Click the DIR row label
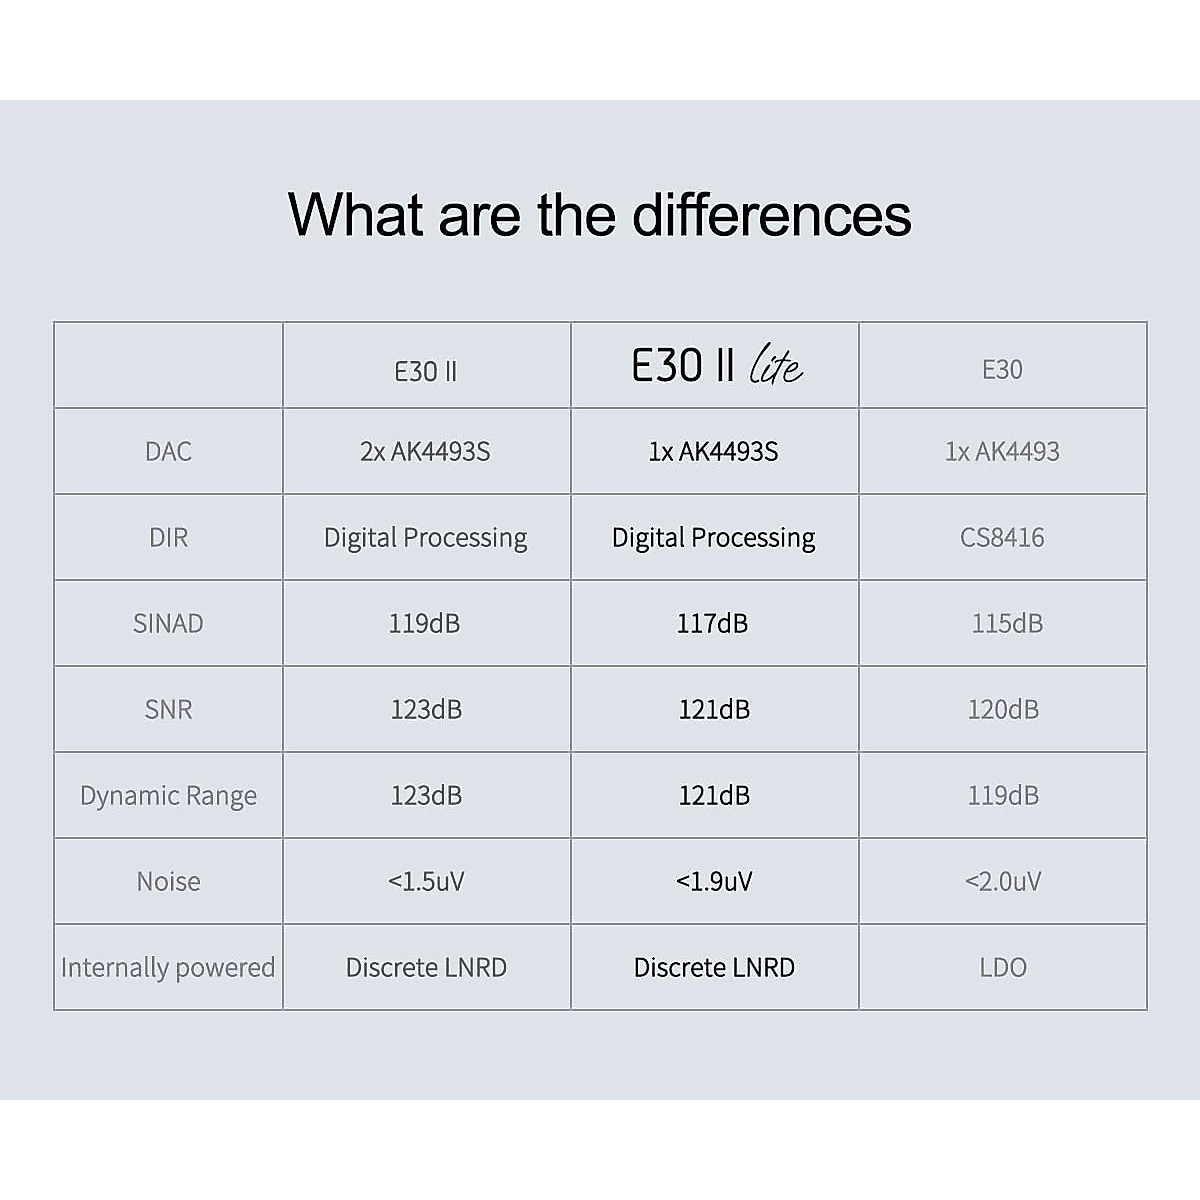Screen dimensions: 1200x1200 click(x=168, y=538)
